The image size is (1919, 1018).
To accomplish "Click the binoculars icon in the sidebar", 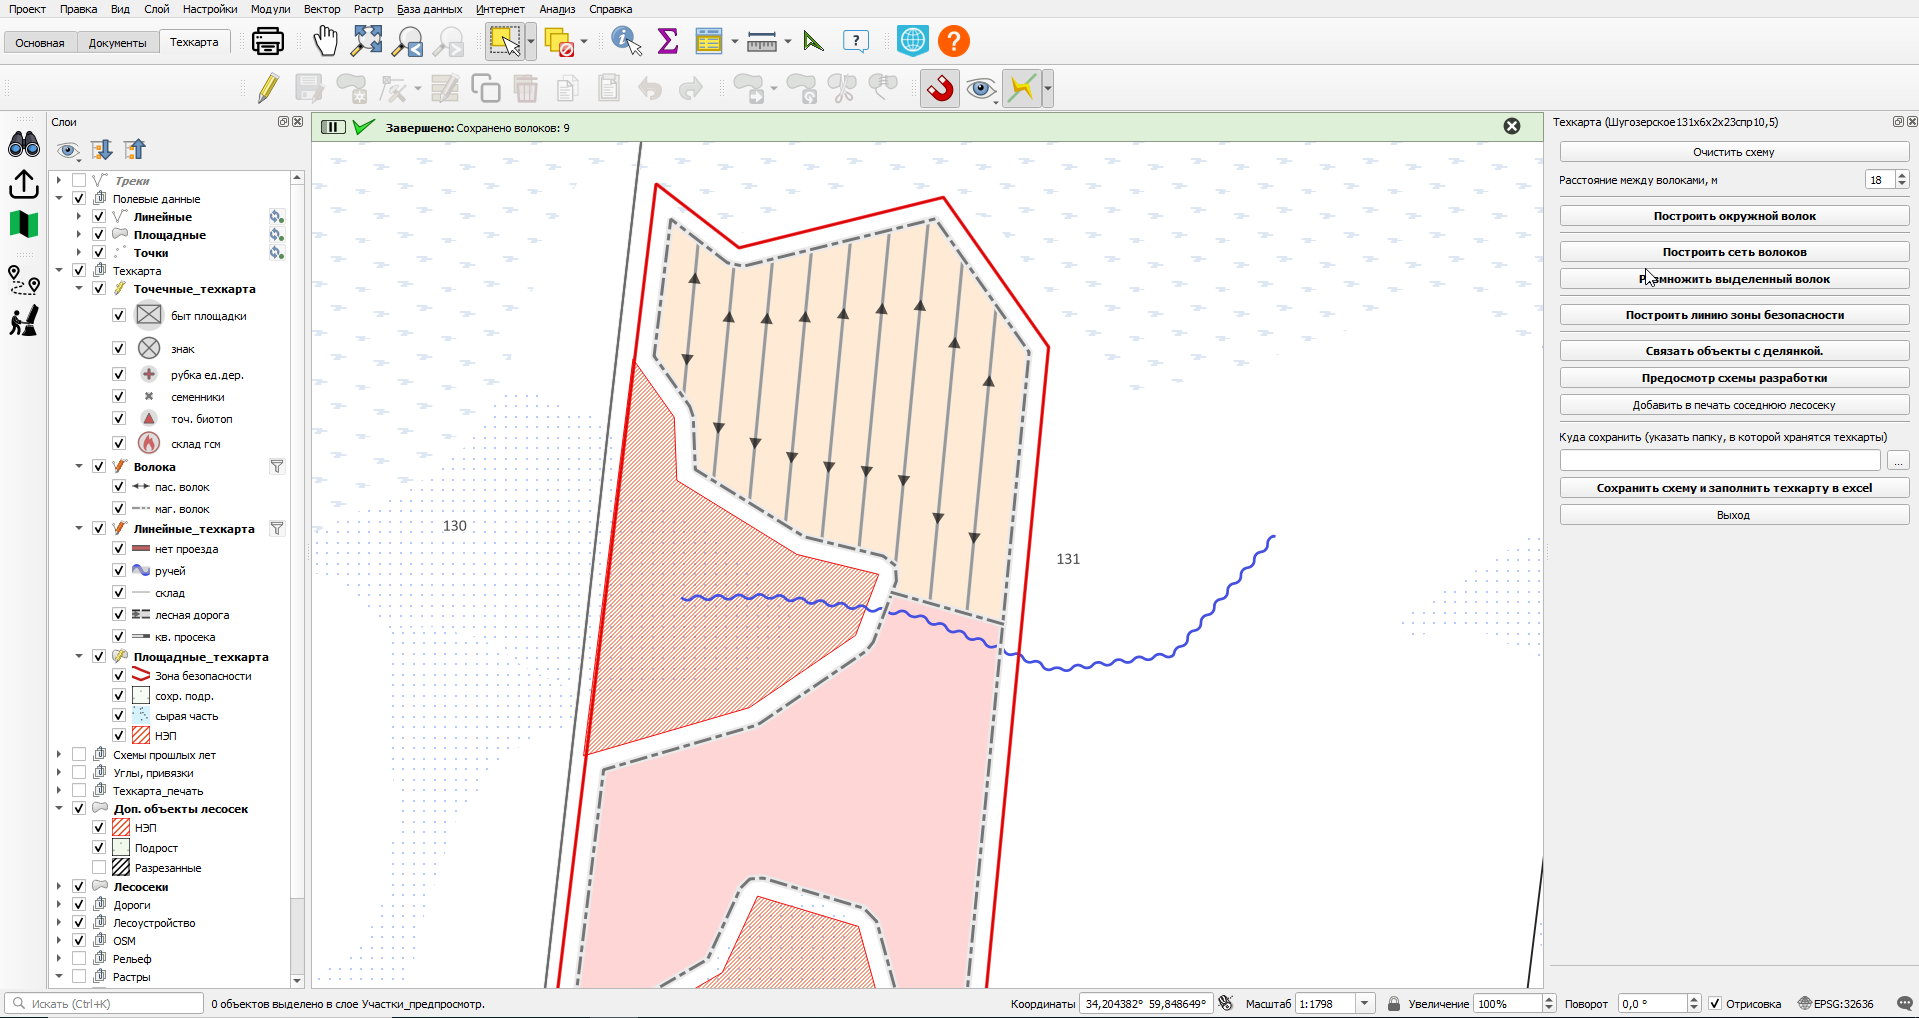I will coord(24,145).
